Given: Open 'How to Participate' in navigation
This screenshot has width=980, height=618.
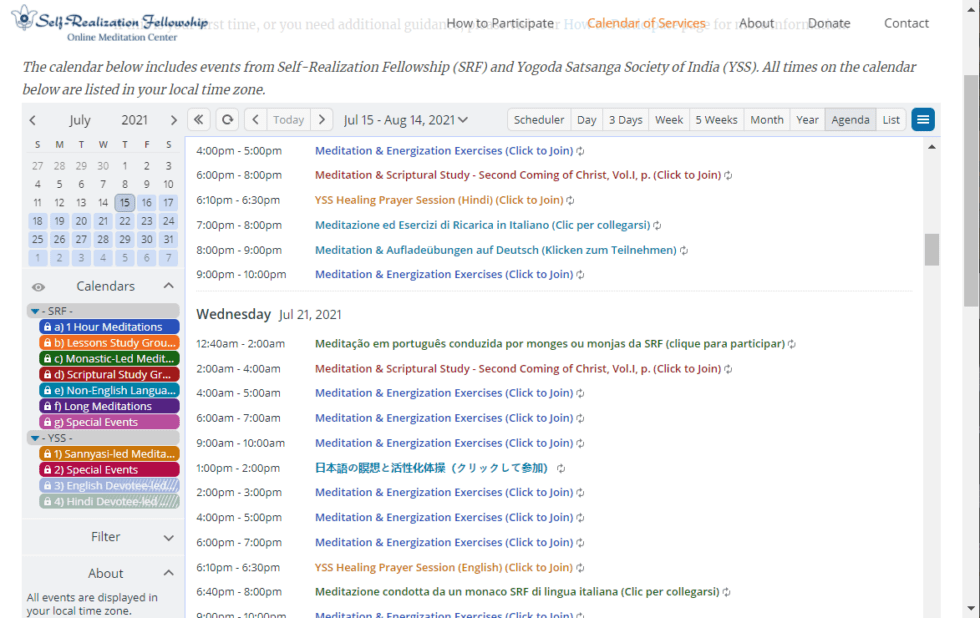Looking at the screenshot, I should [500, 23].
